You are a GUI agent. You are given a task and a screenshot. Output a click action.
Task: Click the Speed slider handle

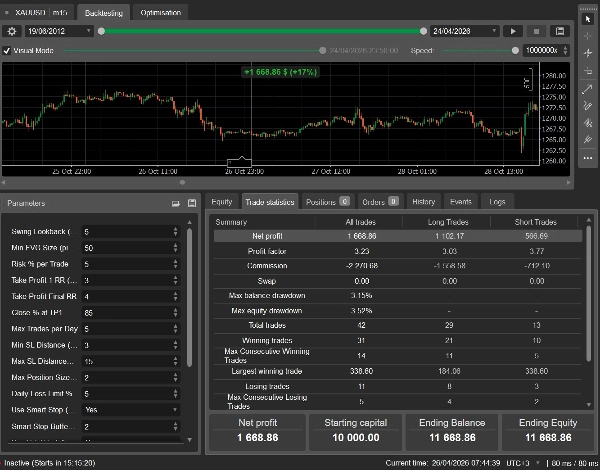(x=515, y=51)
